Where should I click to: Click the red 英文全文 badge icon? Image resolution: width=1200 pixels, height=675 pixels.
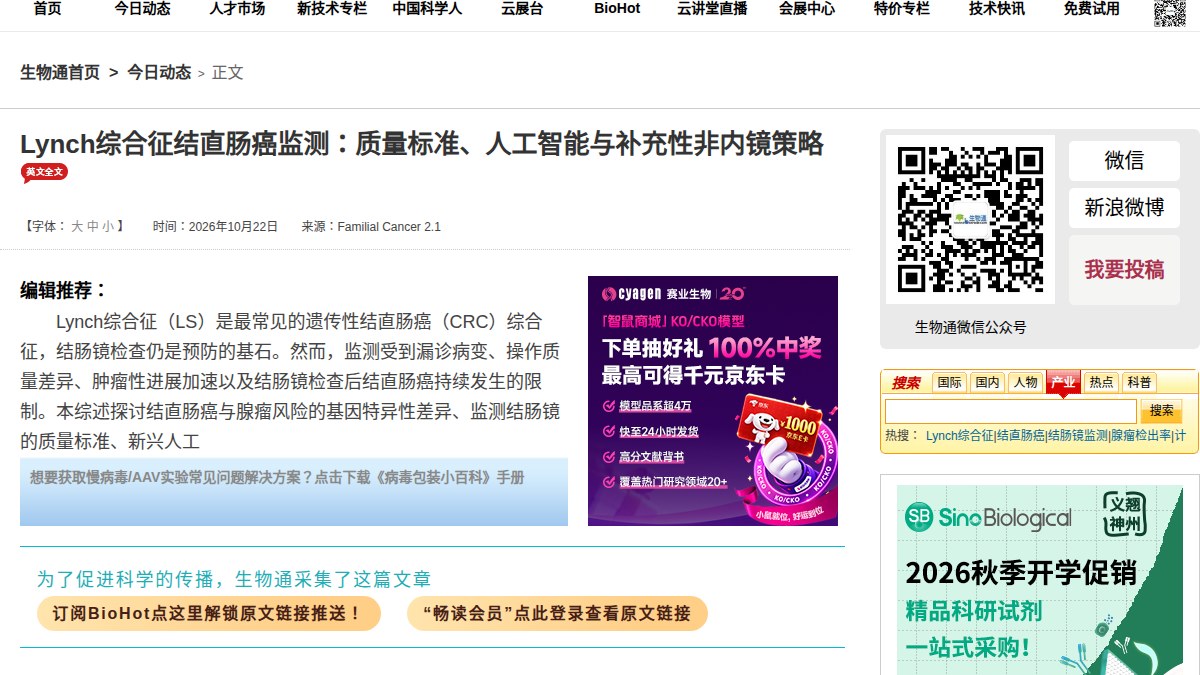[44, 173]
